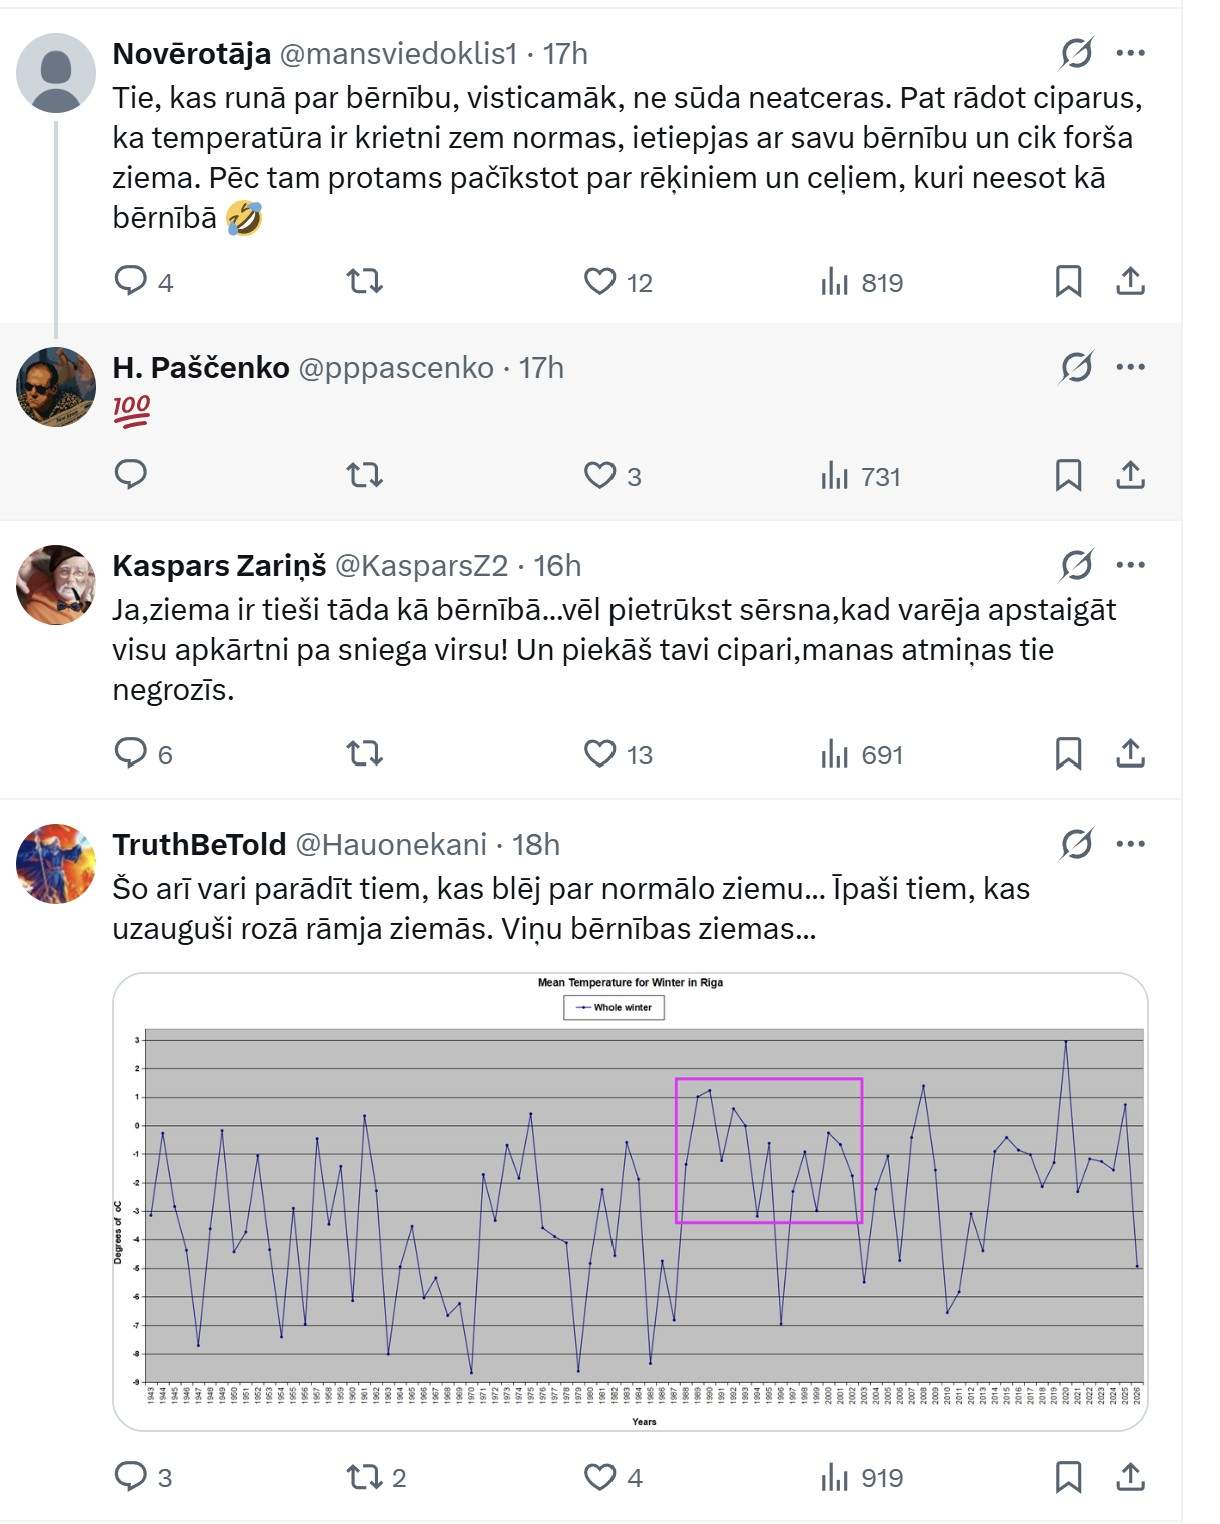Open @KasparsZ2 profile handle

421,566
